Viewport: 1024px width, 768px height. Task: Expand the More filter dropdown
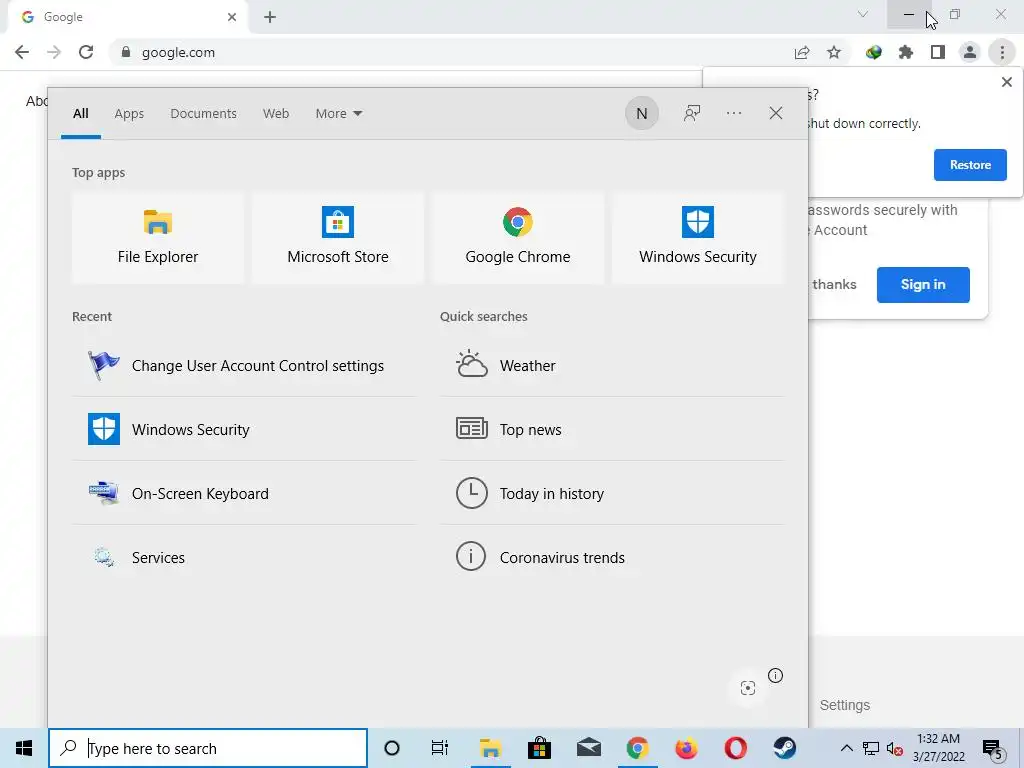338,114
